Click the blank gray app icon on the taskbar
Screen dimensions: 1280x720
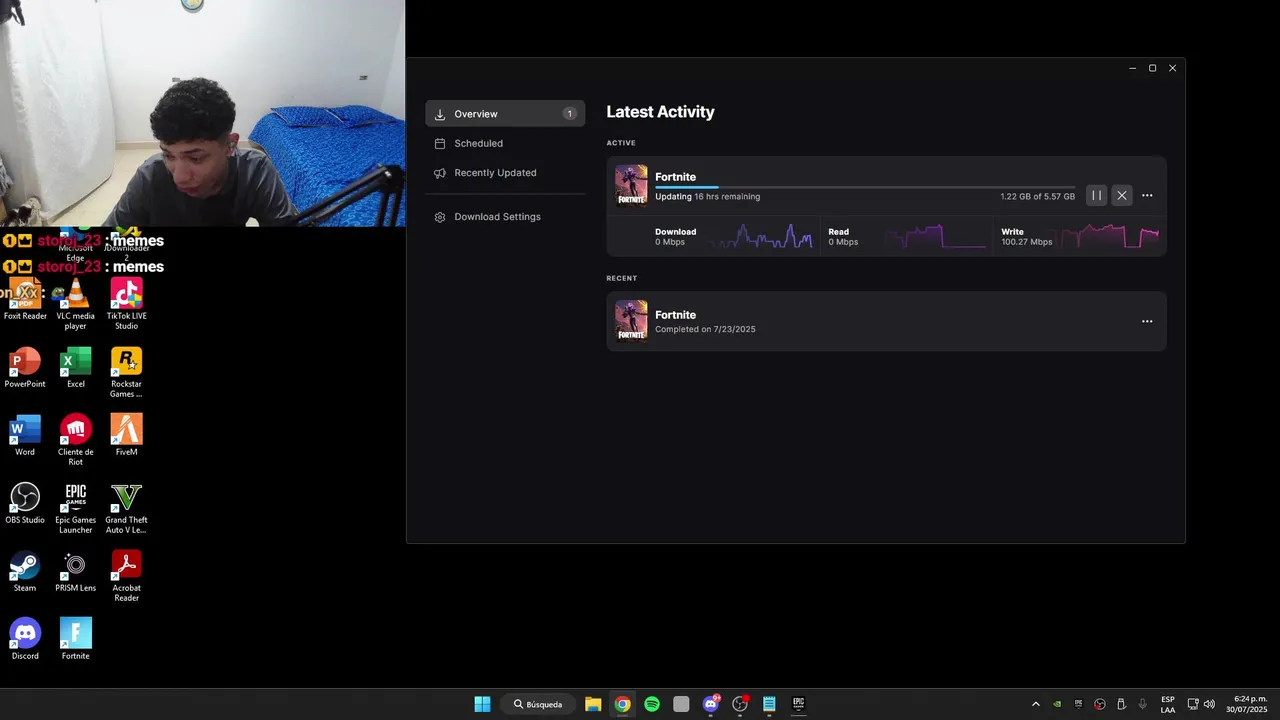681,704
